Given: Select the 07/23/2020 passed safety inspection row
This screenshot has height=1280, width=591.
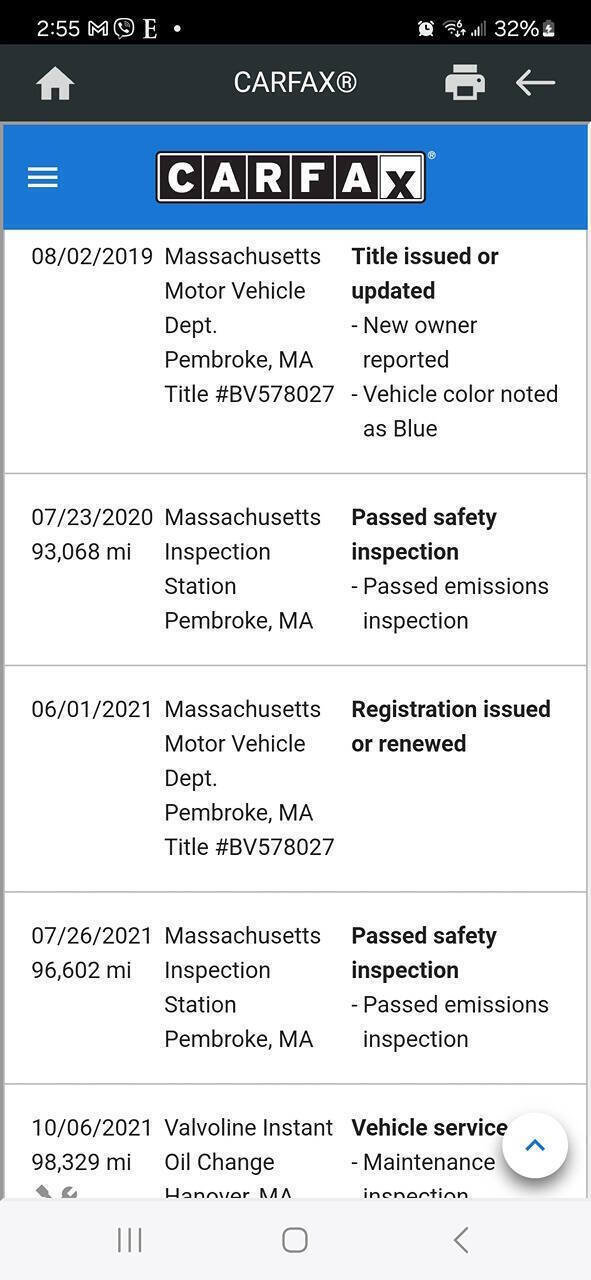Looking at the screenshot, I should [295, 570].
